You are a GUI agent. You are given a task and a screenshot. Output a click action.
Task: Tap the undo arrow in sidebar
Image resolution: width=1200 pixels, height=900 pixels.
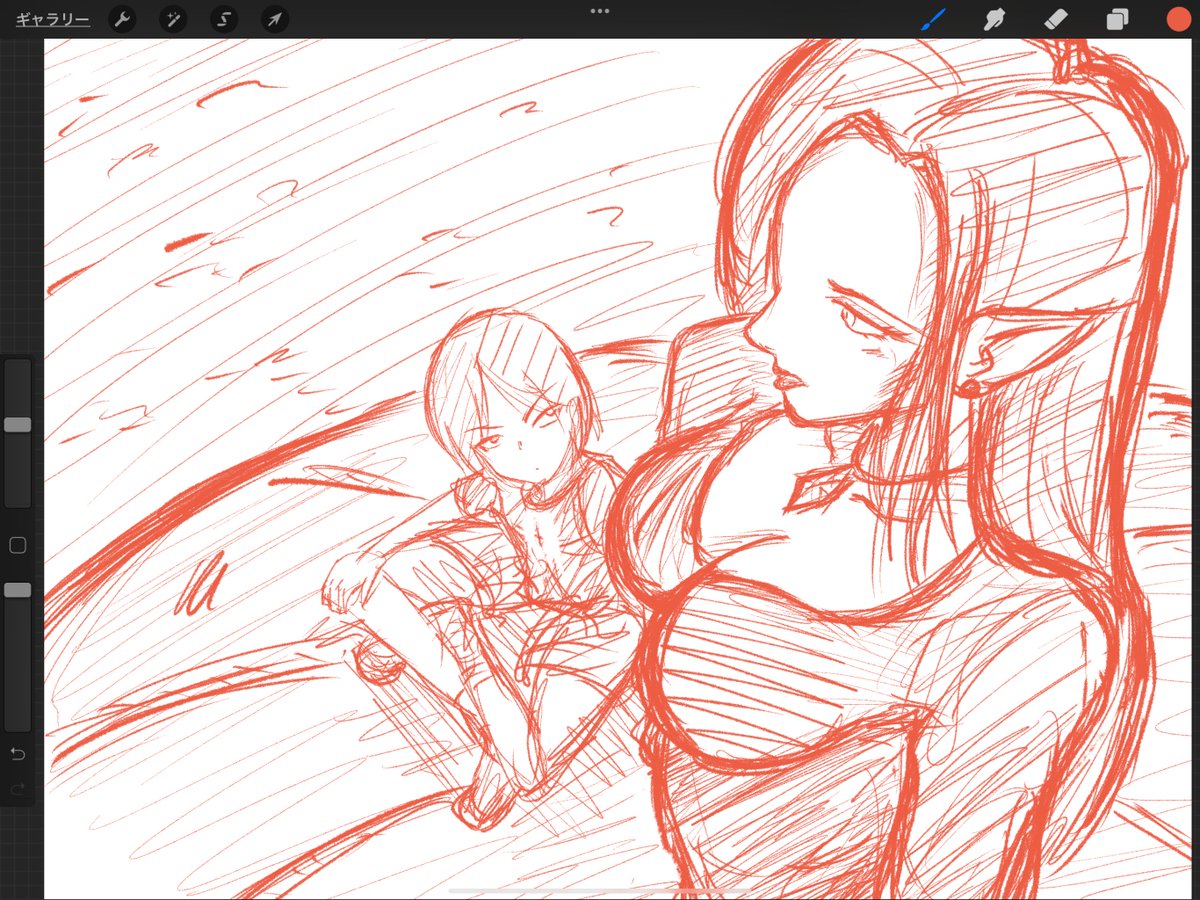(x=17, y=752)
